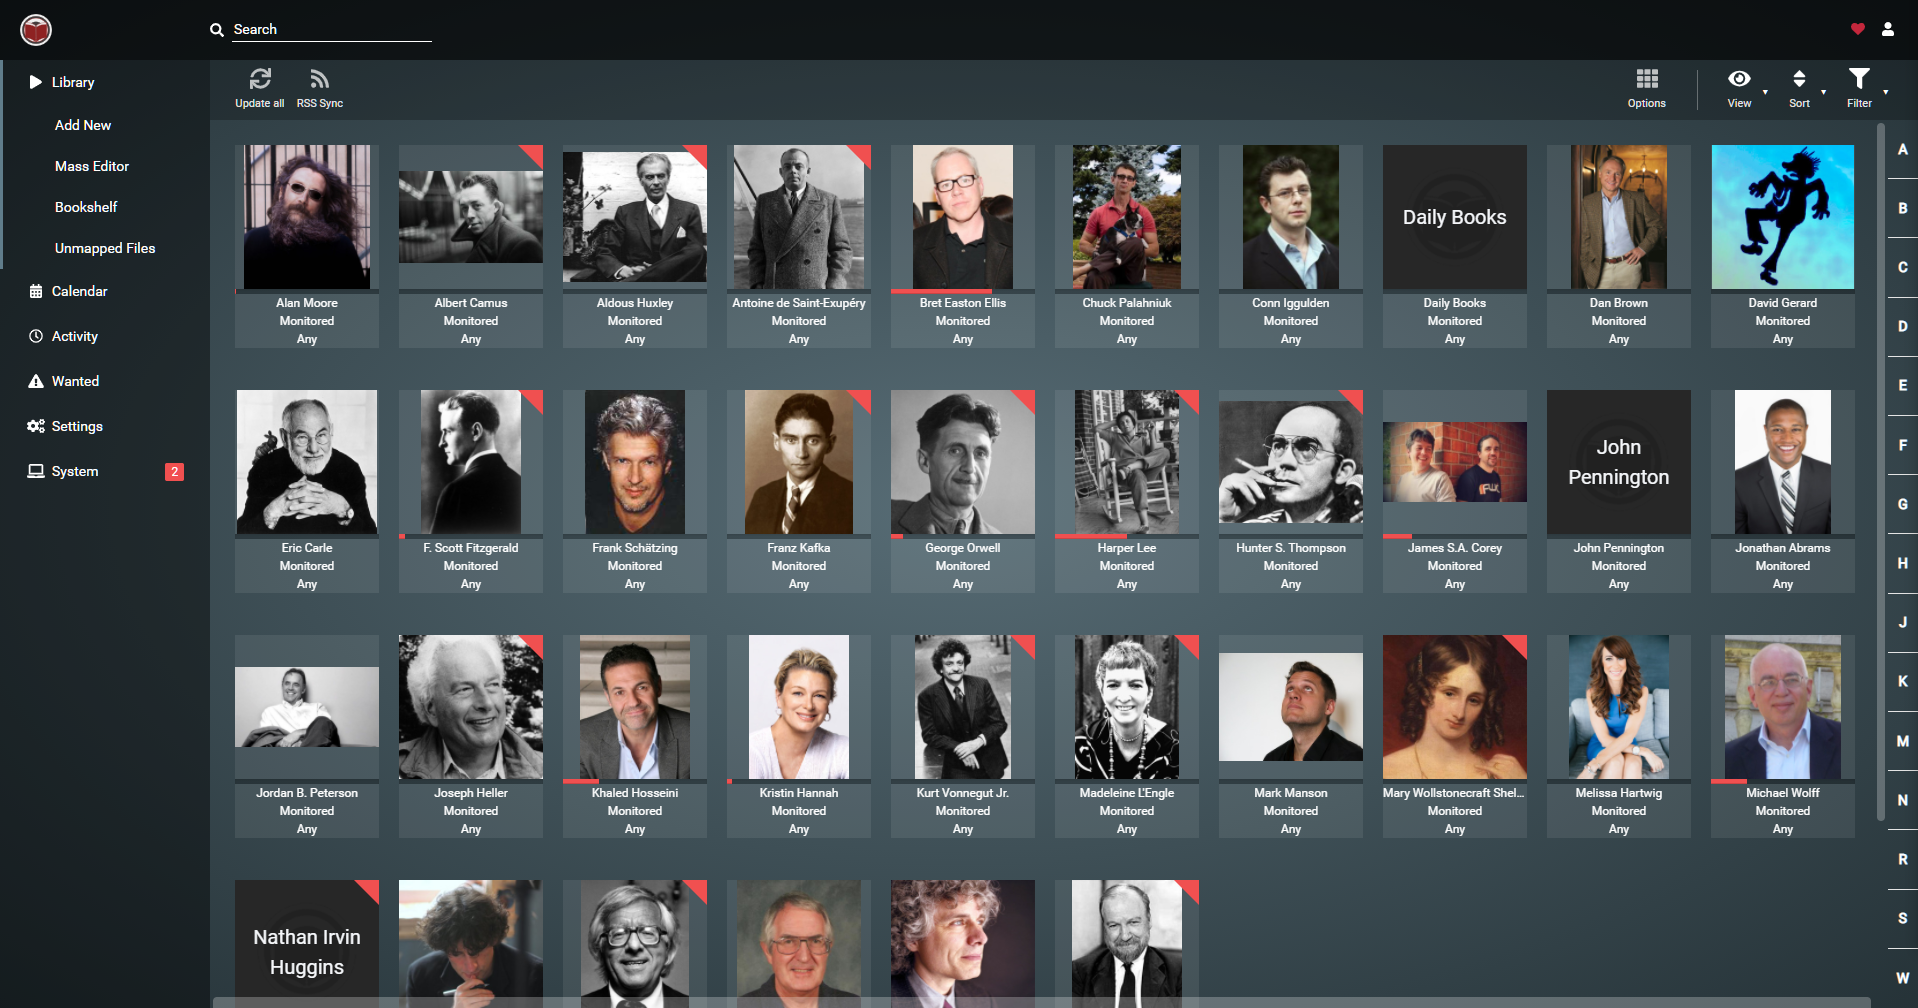Open the Franz Kafka author page

pyautogui.click(x=798, y=548)
